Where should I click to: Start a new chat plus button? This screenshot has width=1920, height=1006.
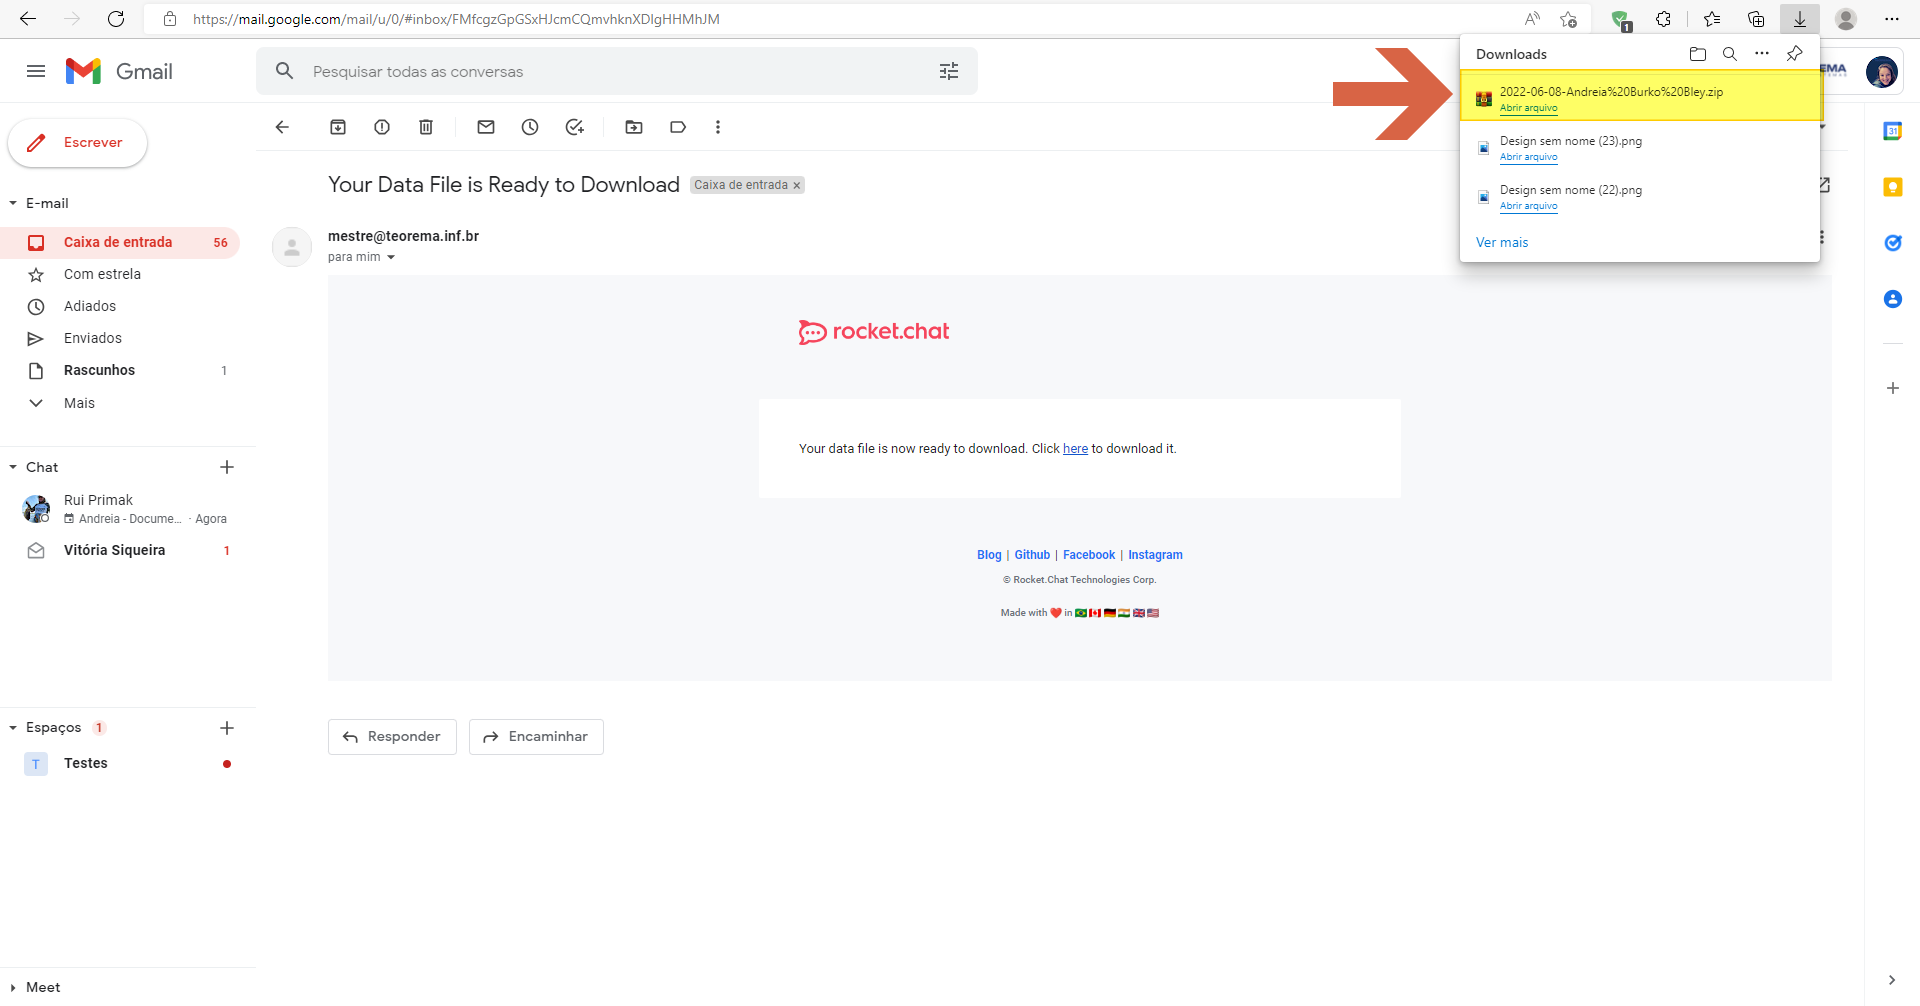[x=227, y=467]
